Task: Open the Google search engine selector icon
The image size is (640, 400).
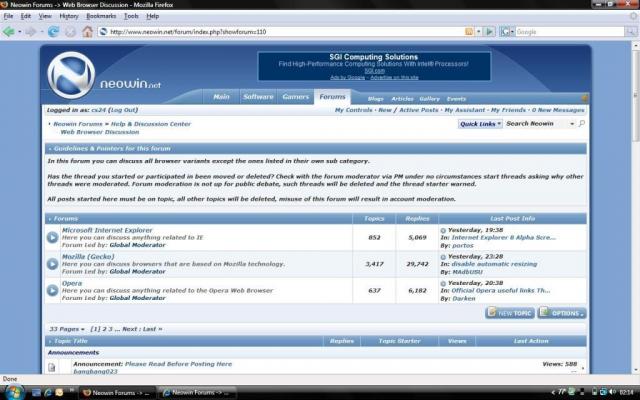Action: point(506,31)
